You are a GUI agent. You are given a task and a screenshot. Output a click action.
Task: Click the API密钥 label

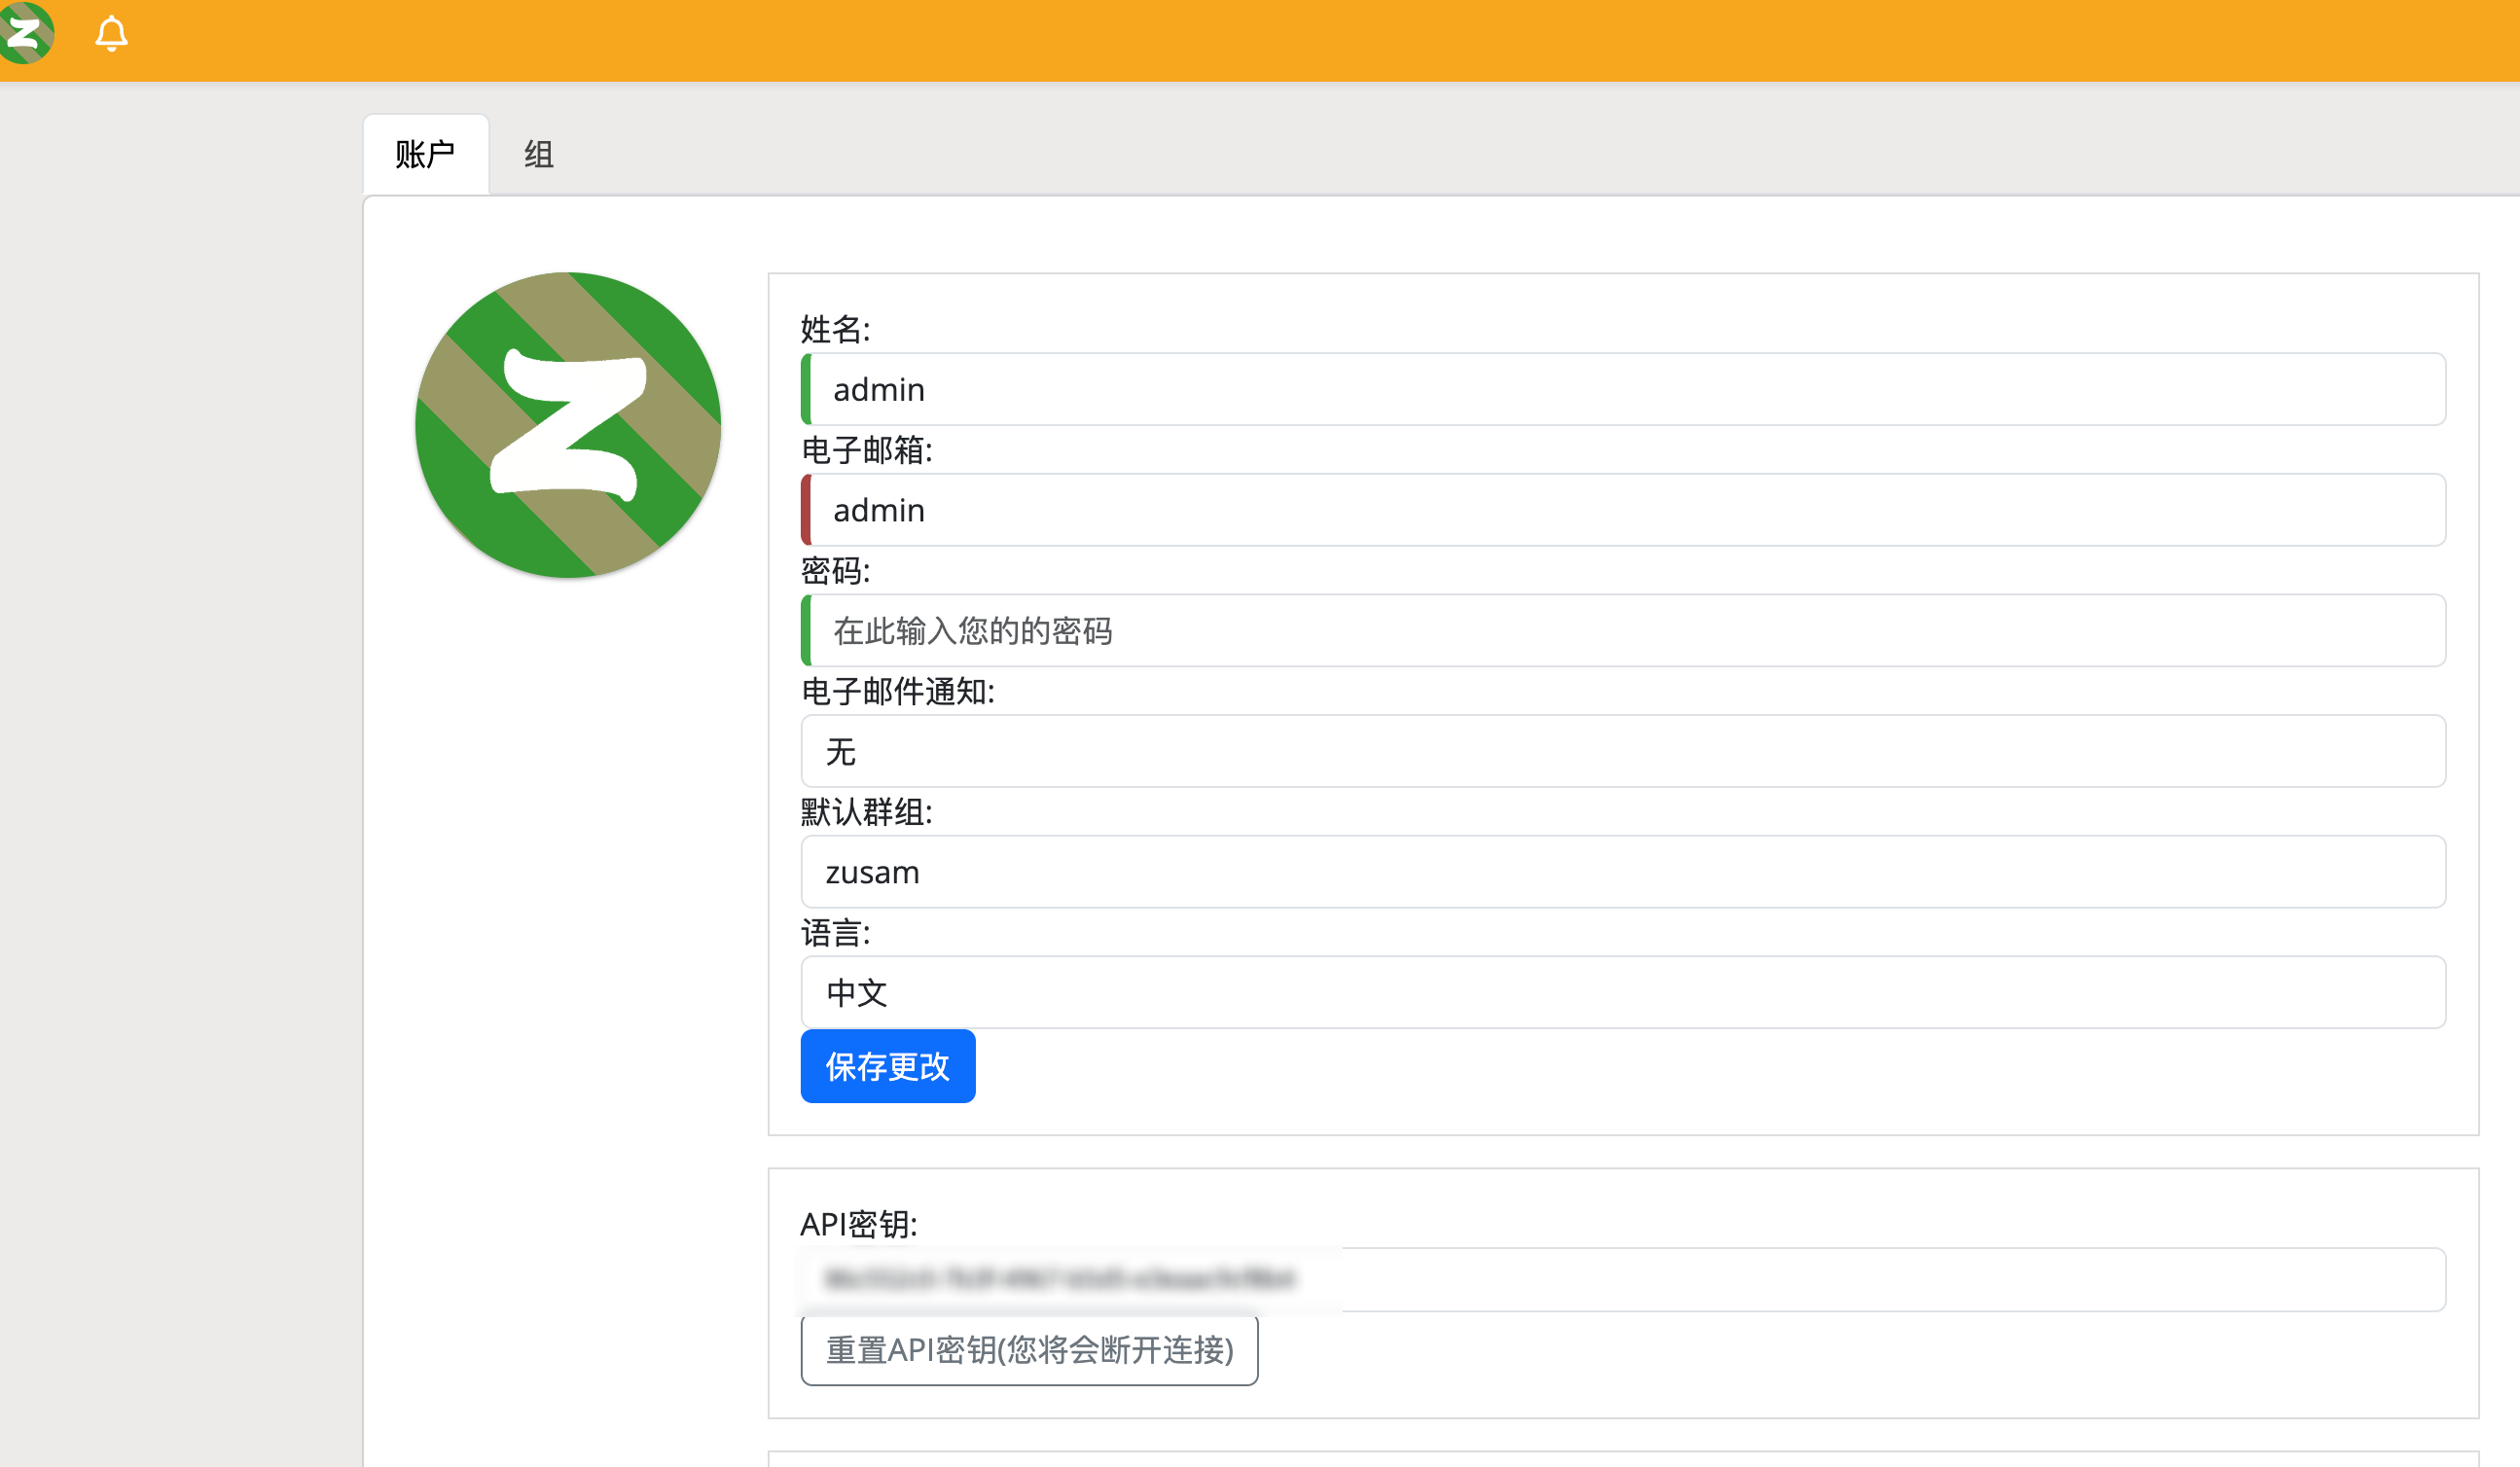[x=859, y=1224]
